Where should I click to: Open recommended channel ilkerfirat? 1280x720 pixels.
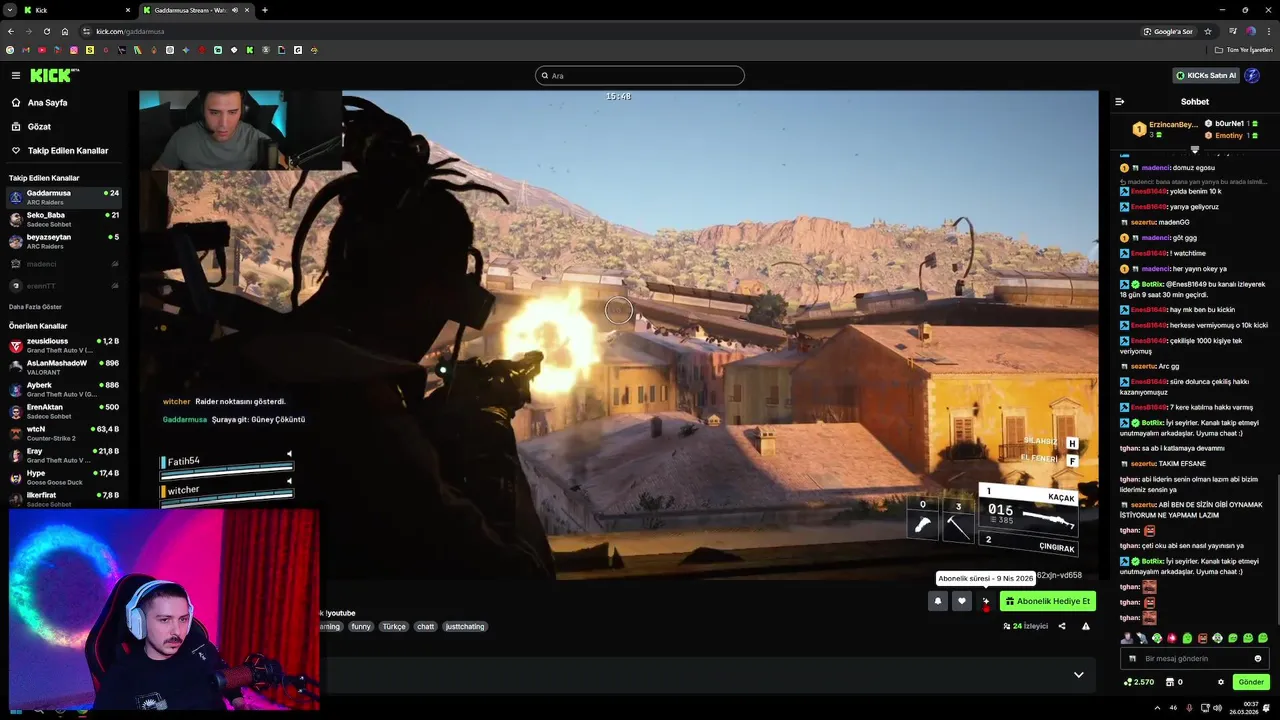coord(64,498)
